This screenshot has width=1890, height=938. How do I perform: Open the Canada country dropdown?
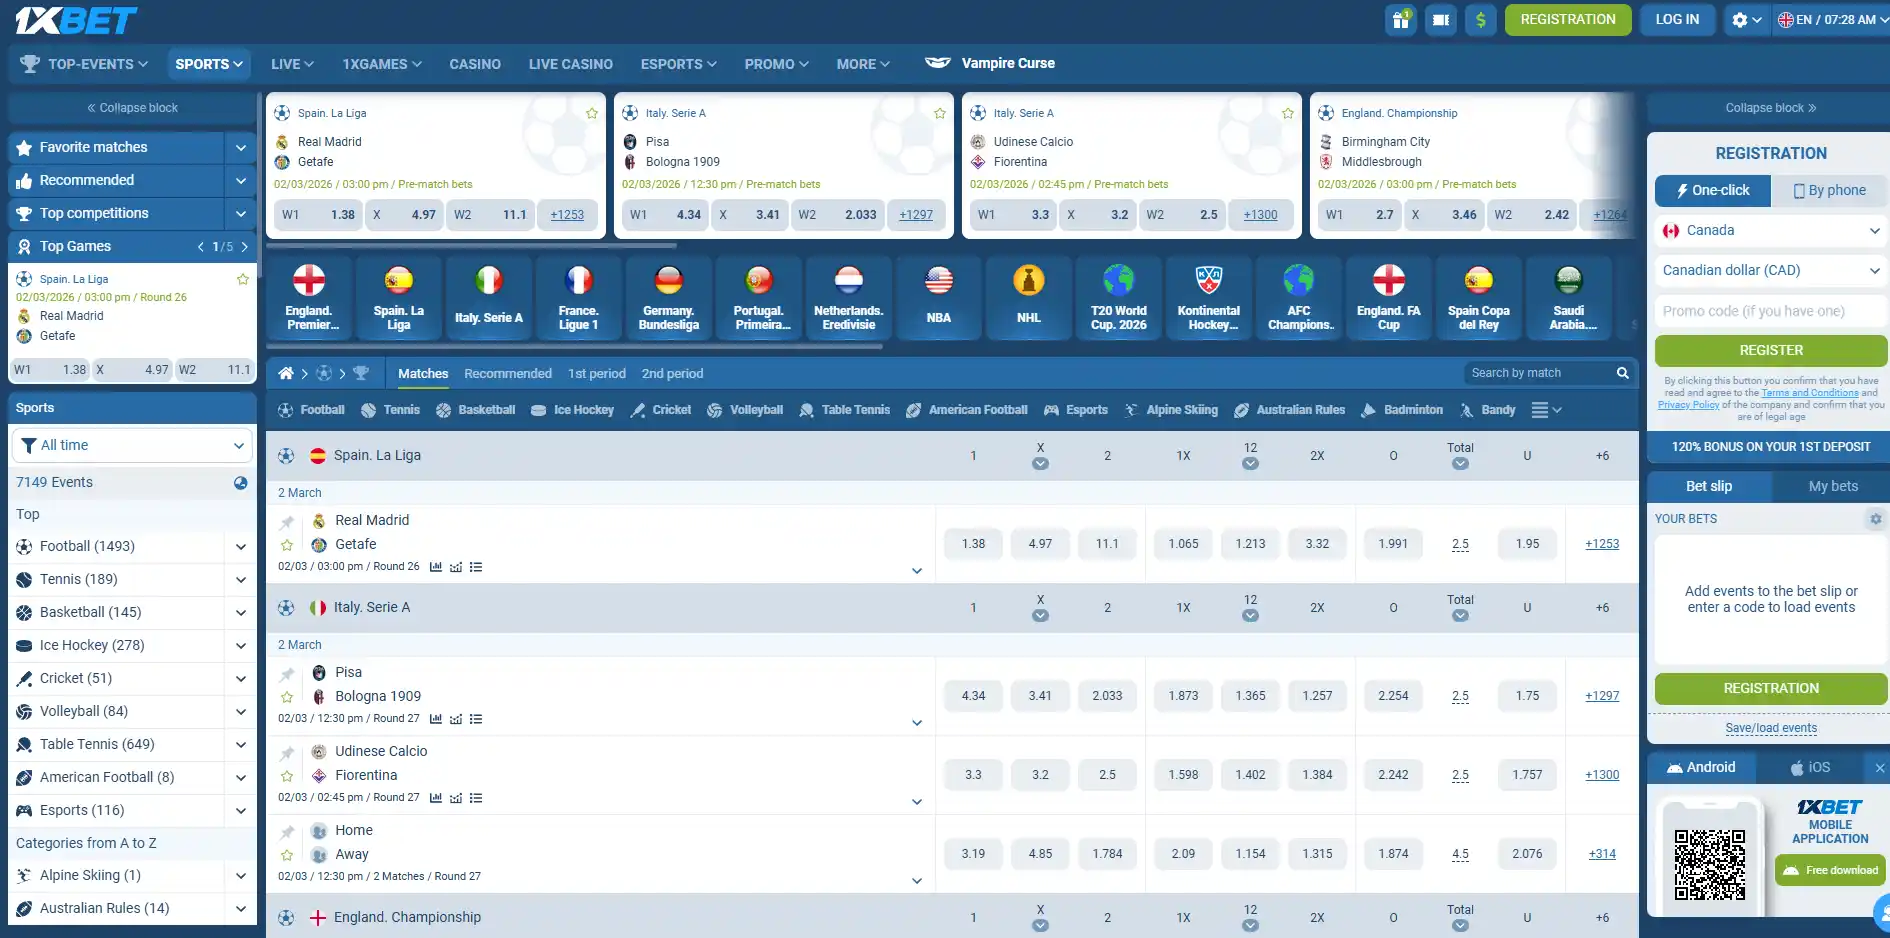click(1770, 230)
